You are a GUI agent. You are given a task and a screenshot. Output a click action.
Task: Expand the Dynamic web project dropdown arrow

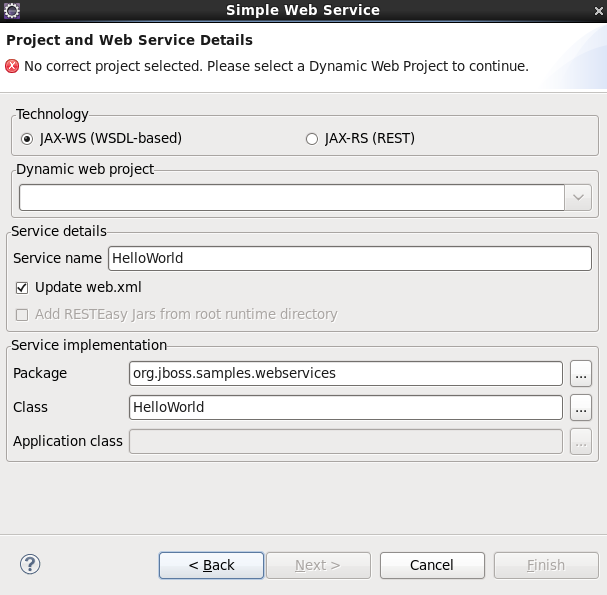pyautogui.click(x=579, y=198)
